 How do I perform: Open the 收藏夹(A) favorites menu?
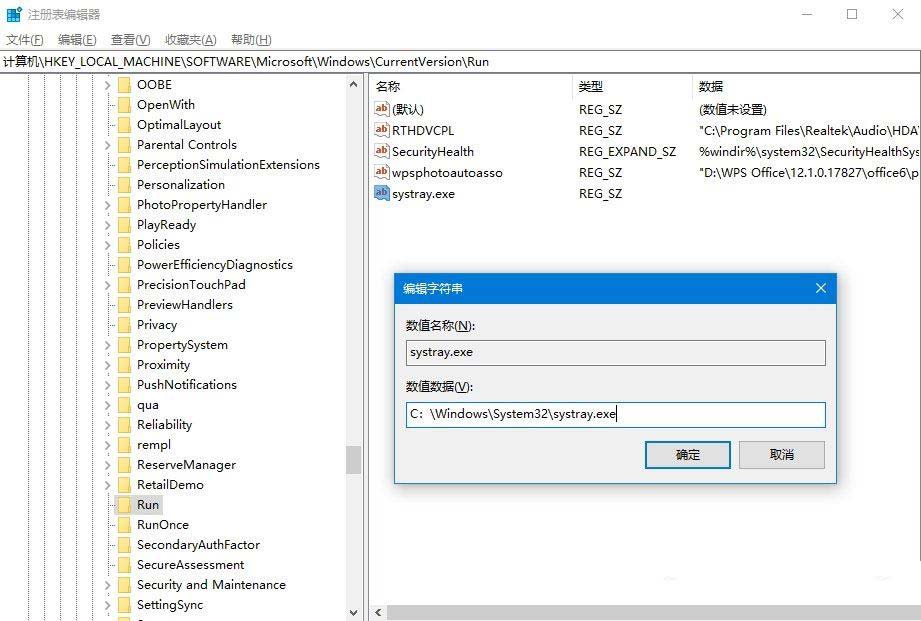pos(190,39)
